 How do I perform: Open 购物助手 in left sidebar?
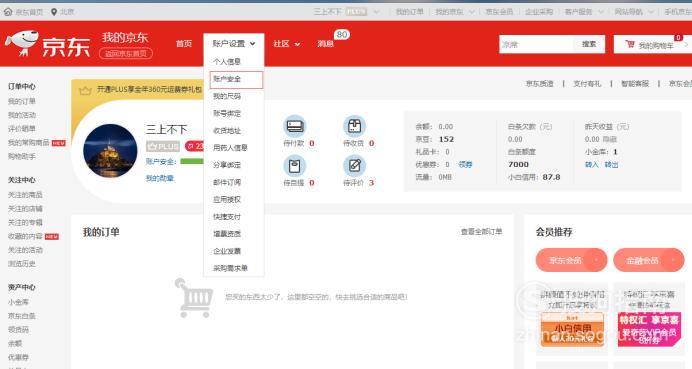[x=22, y=156]
